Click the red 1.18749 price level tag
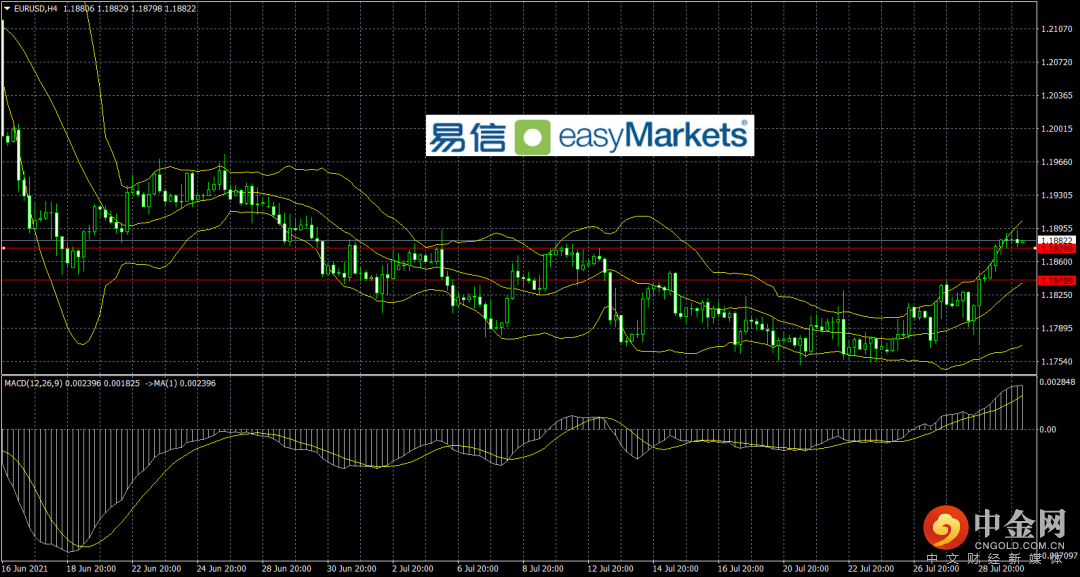This screenshot has width=1080, height=577. (x=1055, y=247)
